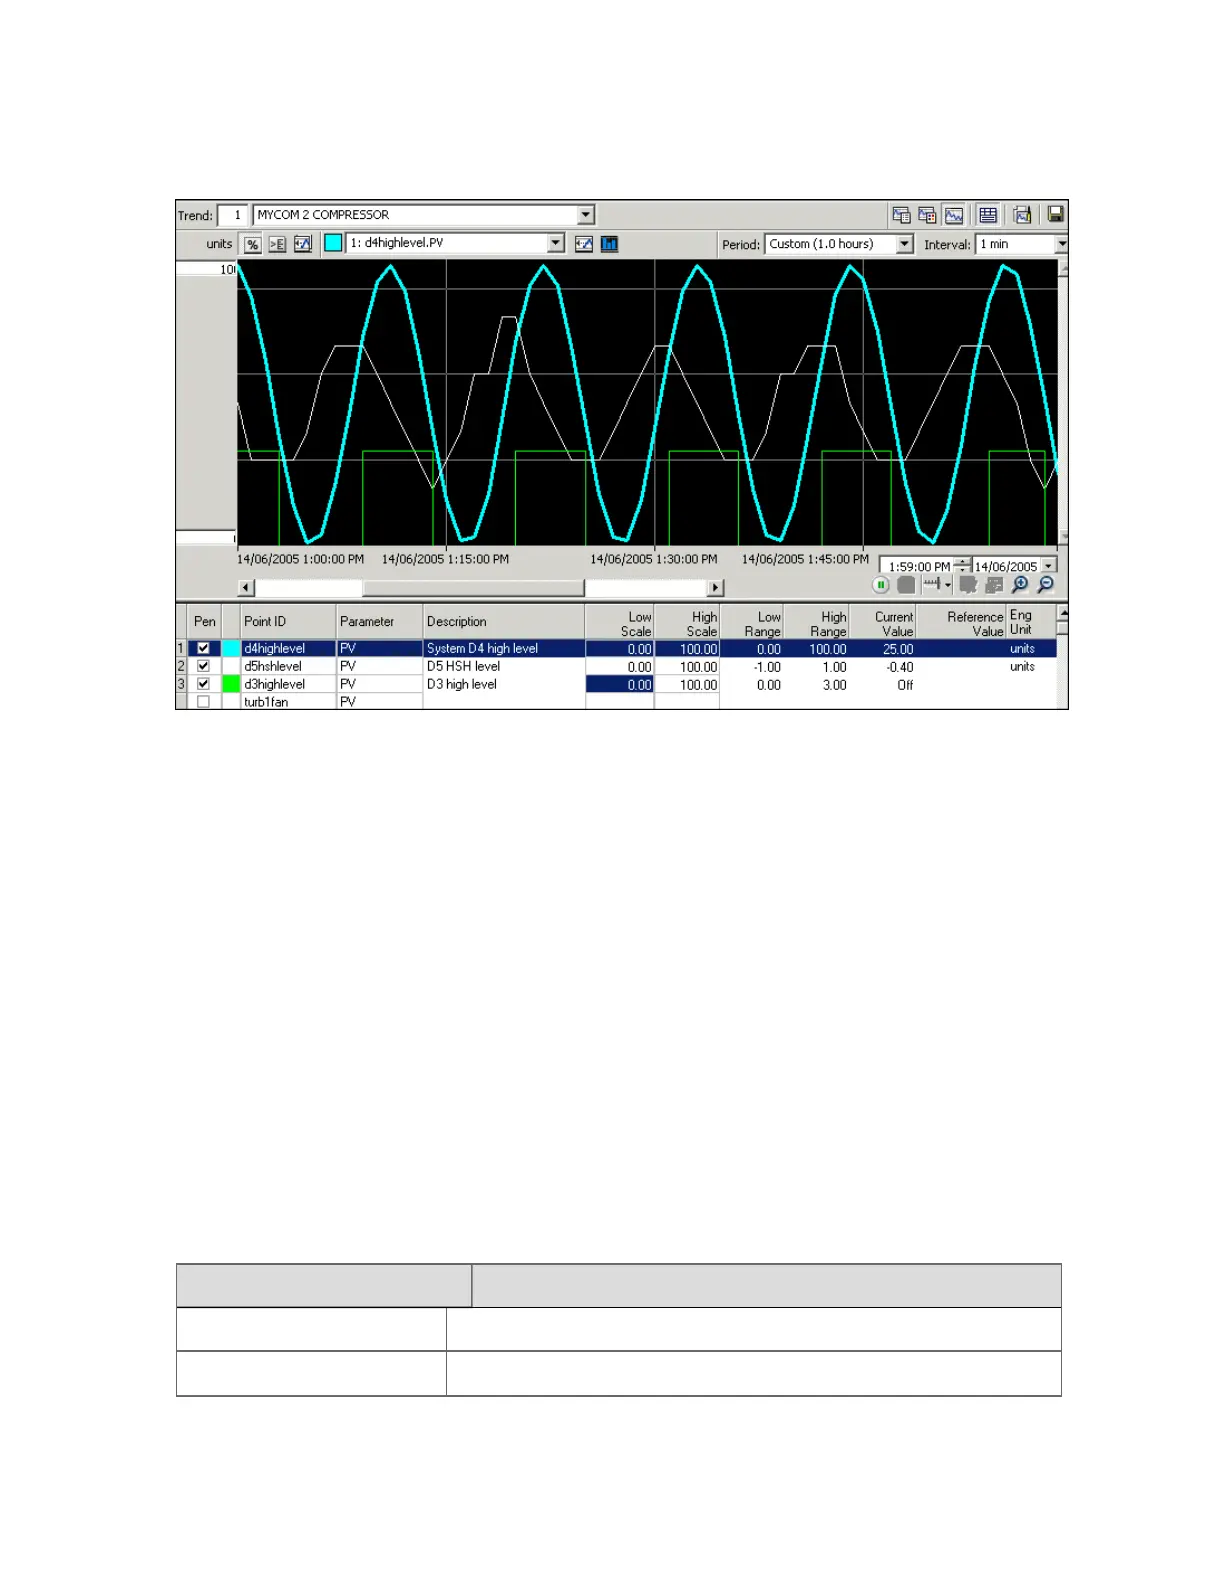Click the cyan pen color swatch in toolbar
The image size is (1224, 1584).
pyautogui.click(x=333, y=243)
